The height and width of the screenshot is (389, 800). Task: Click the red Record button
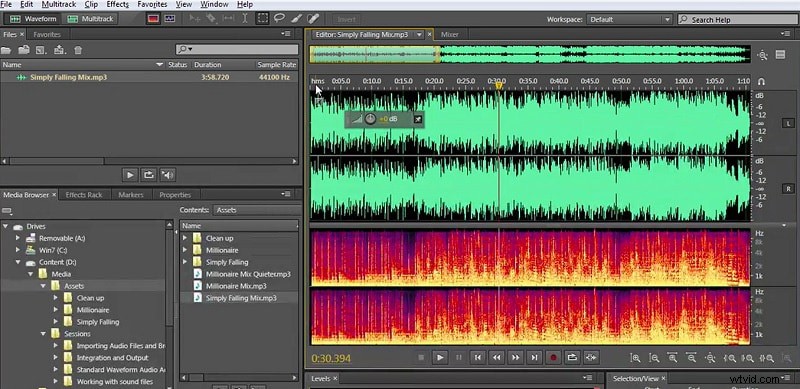pos(553,358)
